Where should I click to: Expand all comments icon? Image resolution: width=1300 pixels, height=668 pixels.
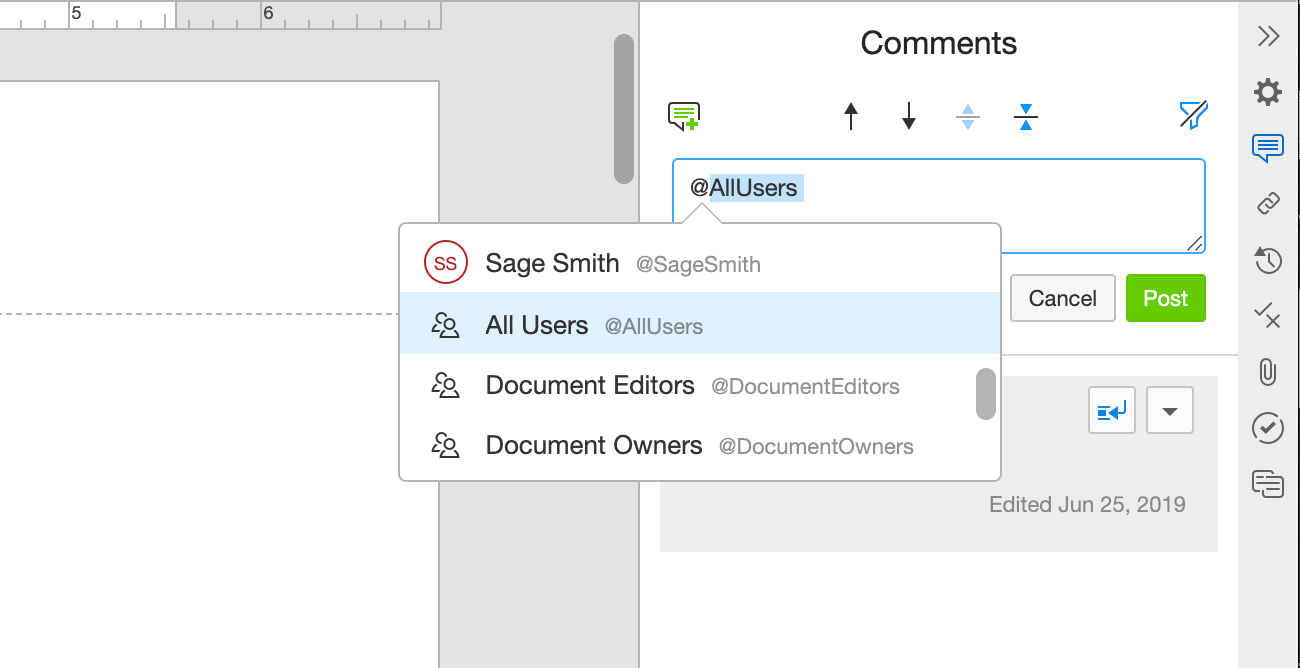pos(967,117)
